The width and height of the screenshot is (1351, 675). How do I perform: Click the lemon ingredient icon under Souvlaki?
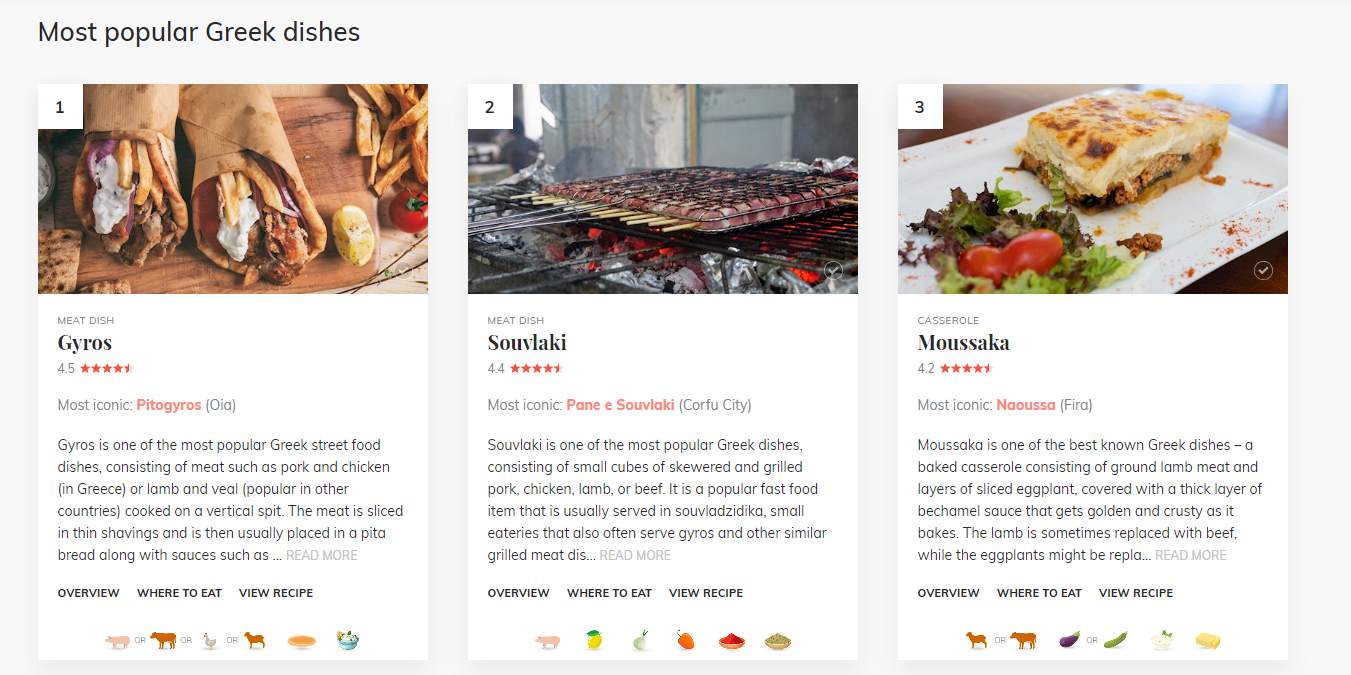594,641
